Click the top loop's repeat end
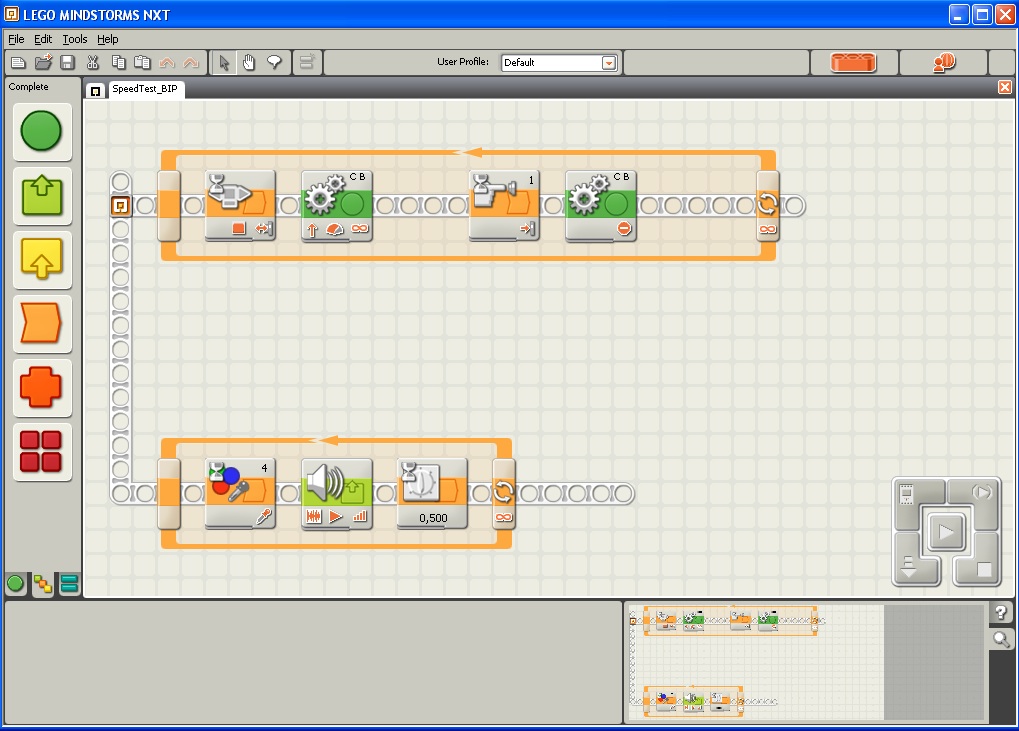Image resolution: width=1019 pixels, height=731 pixels. click(x=767, y=205)
